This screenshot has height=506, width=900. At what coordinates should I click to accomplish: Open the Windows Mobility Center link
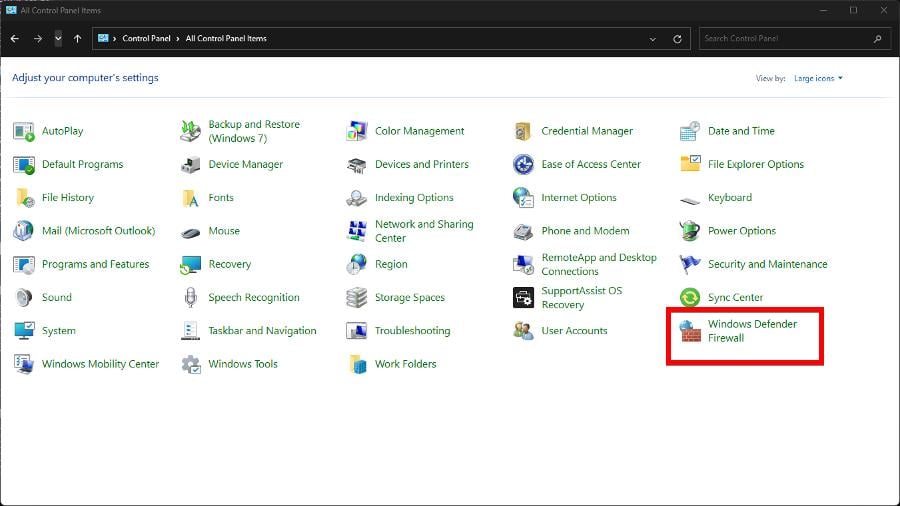pyautogui.click(x=100, y=364)
